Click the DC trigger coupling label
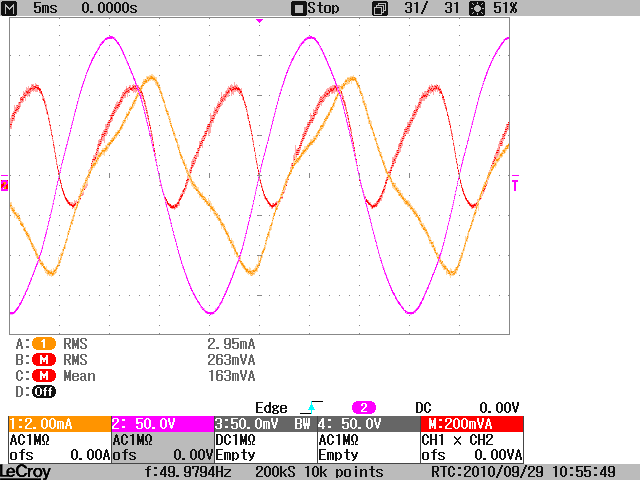The width and height of the screenshot is (640, 480). click(423, 408)
